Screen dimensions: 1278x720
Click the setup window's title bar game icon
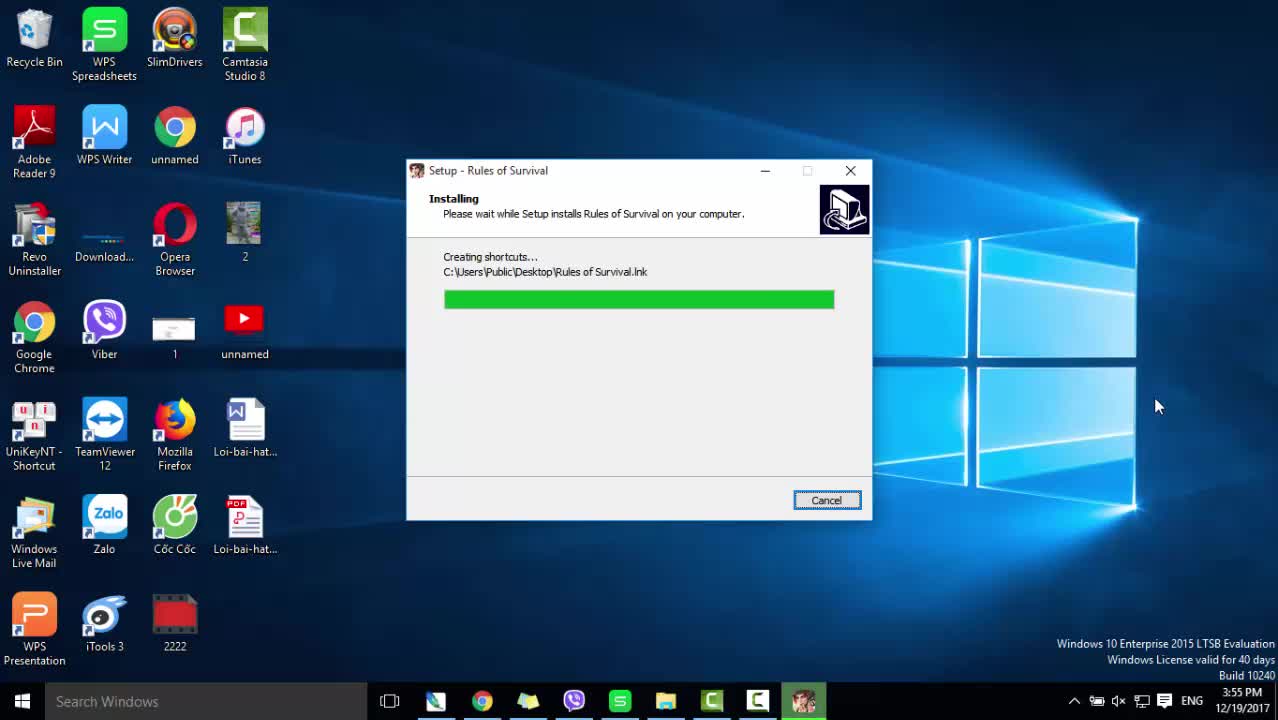click(x=417, y=171)
